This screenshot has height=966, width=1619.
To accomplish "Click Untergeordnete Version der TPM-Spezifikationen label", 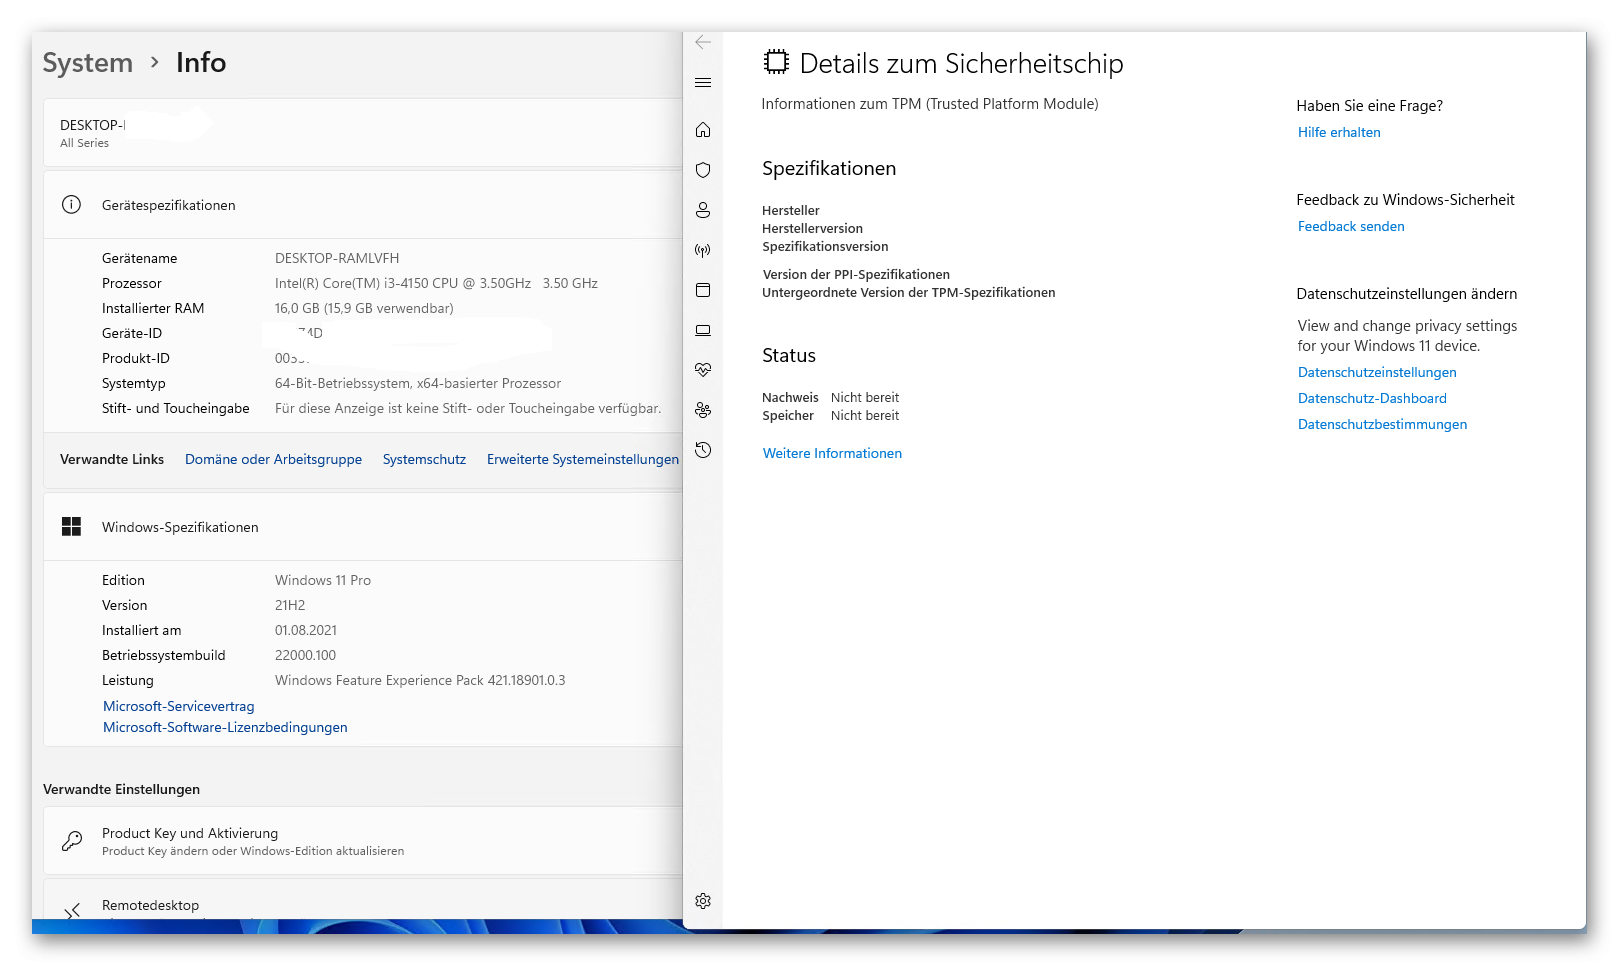I will (x=909, y=292).
